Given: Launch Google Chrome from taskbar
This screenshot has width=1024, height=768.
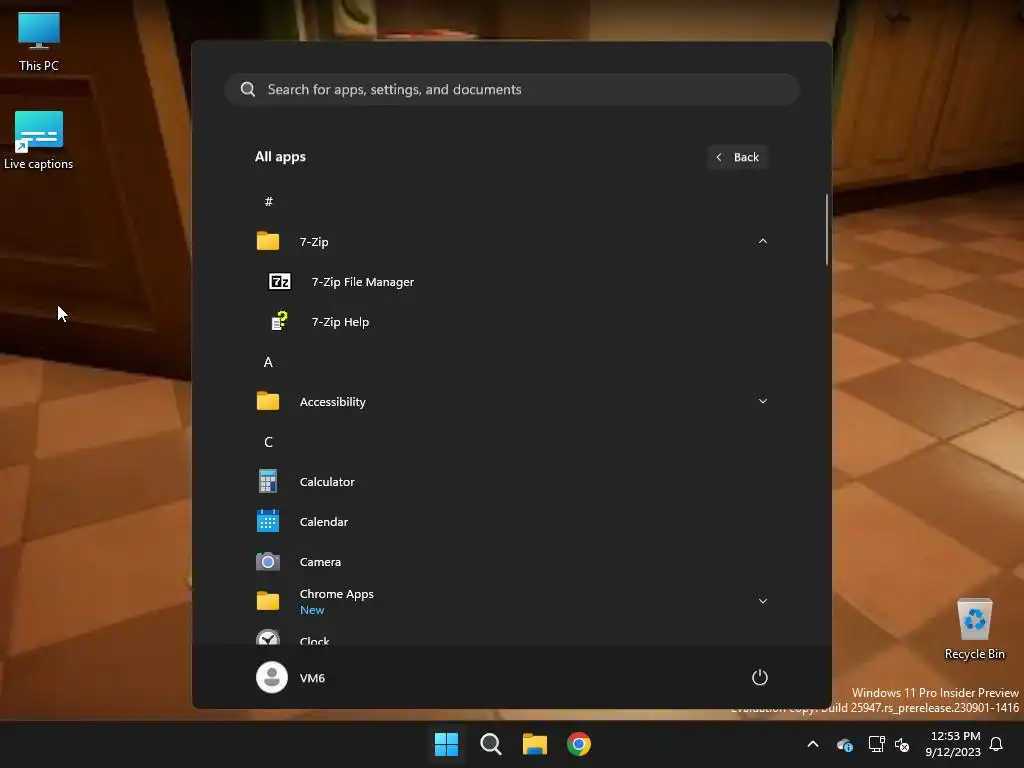Looking at the screenshot, I should coord(579,744).
